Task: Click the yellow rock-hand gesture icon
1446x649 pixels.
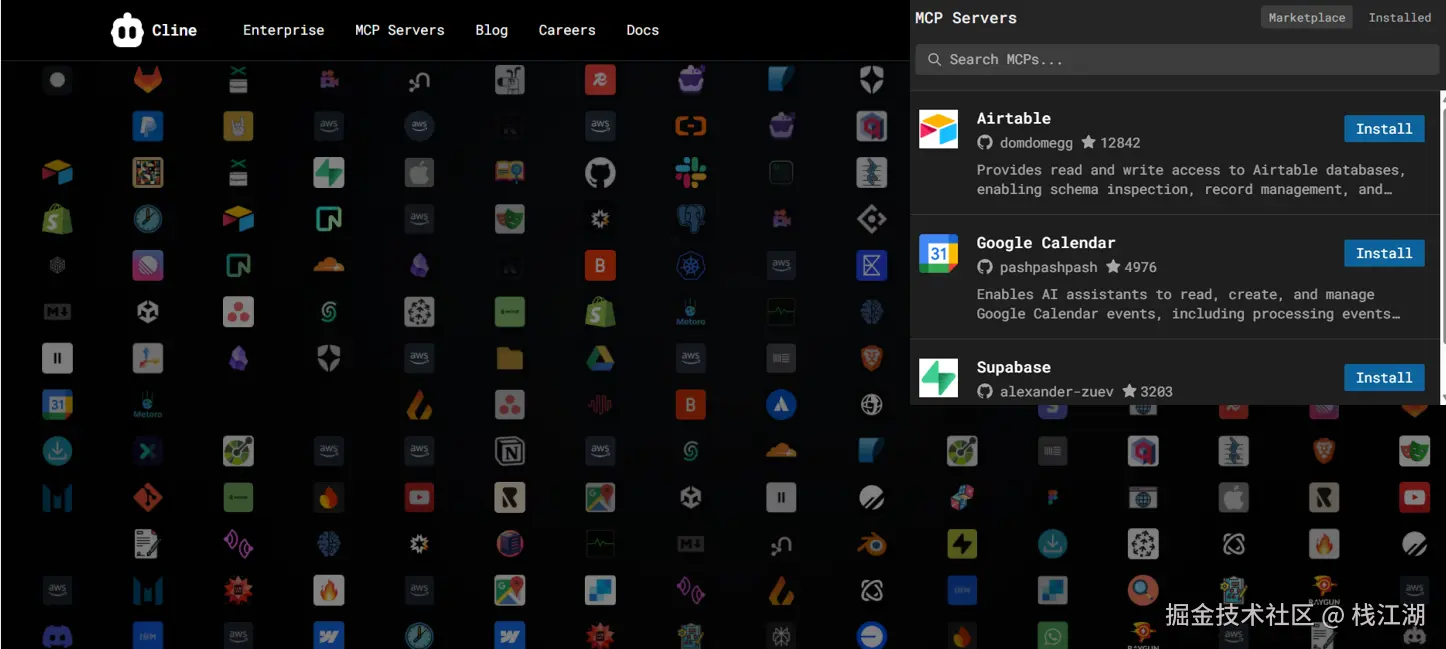Action: 238,126
